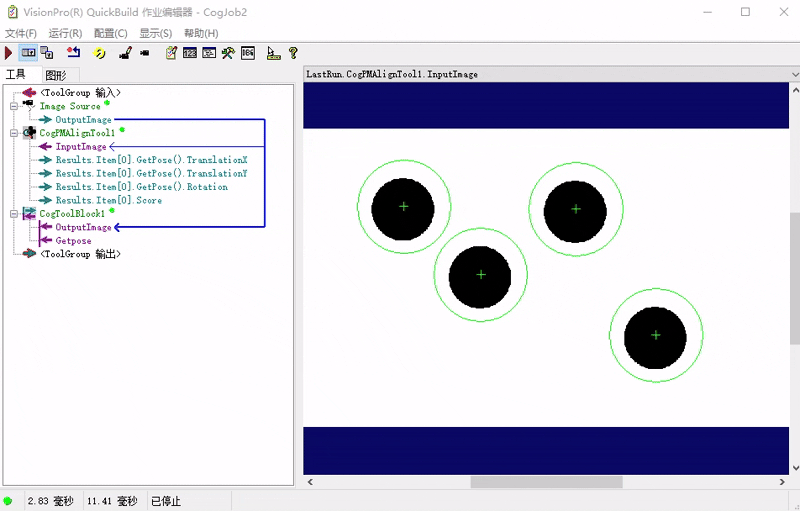Screen dimensions: 800x511
Task: Open the 文件(F) menu
Action: click(21, 33)
